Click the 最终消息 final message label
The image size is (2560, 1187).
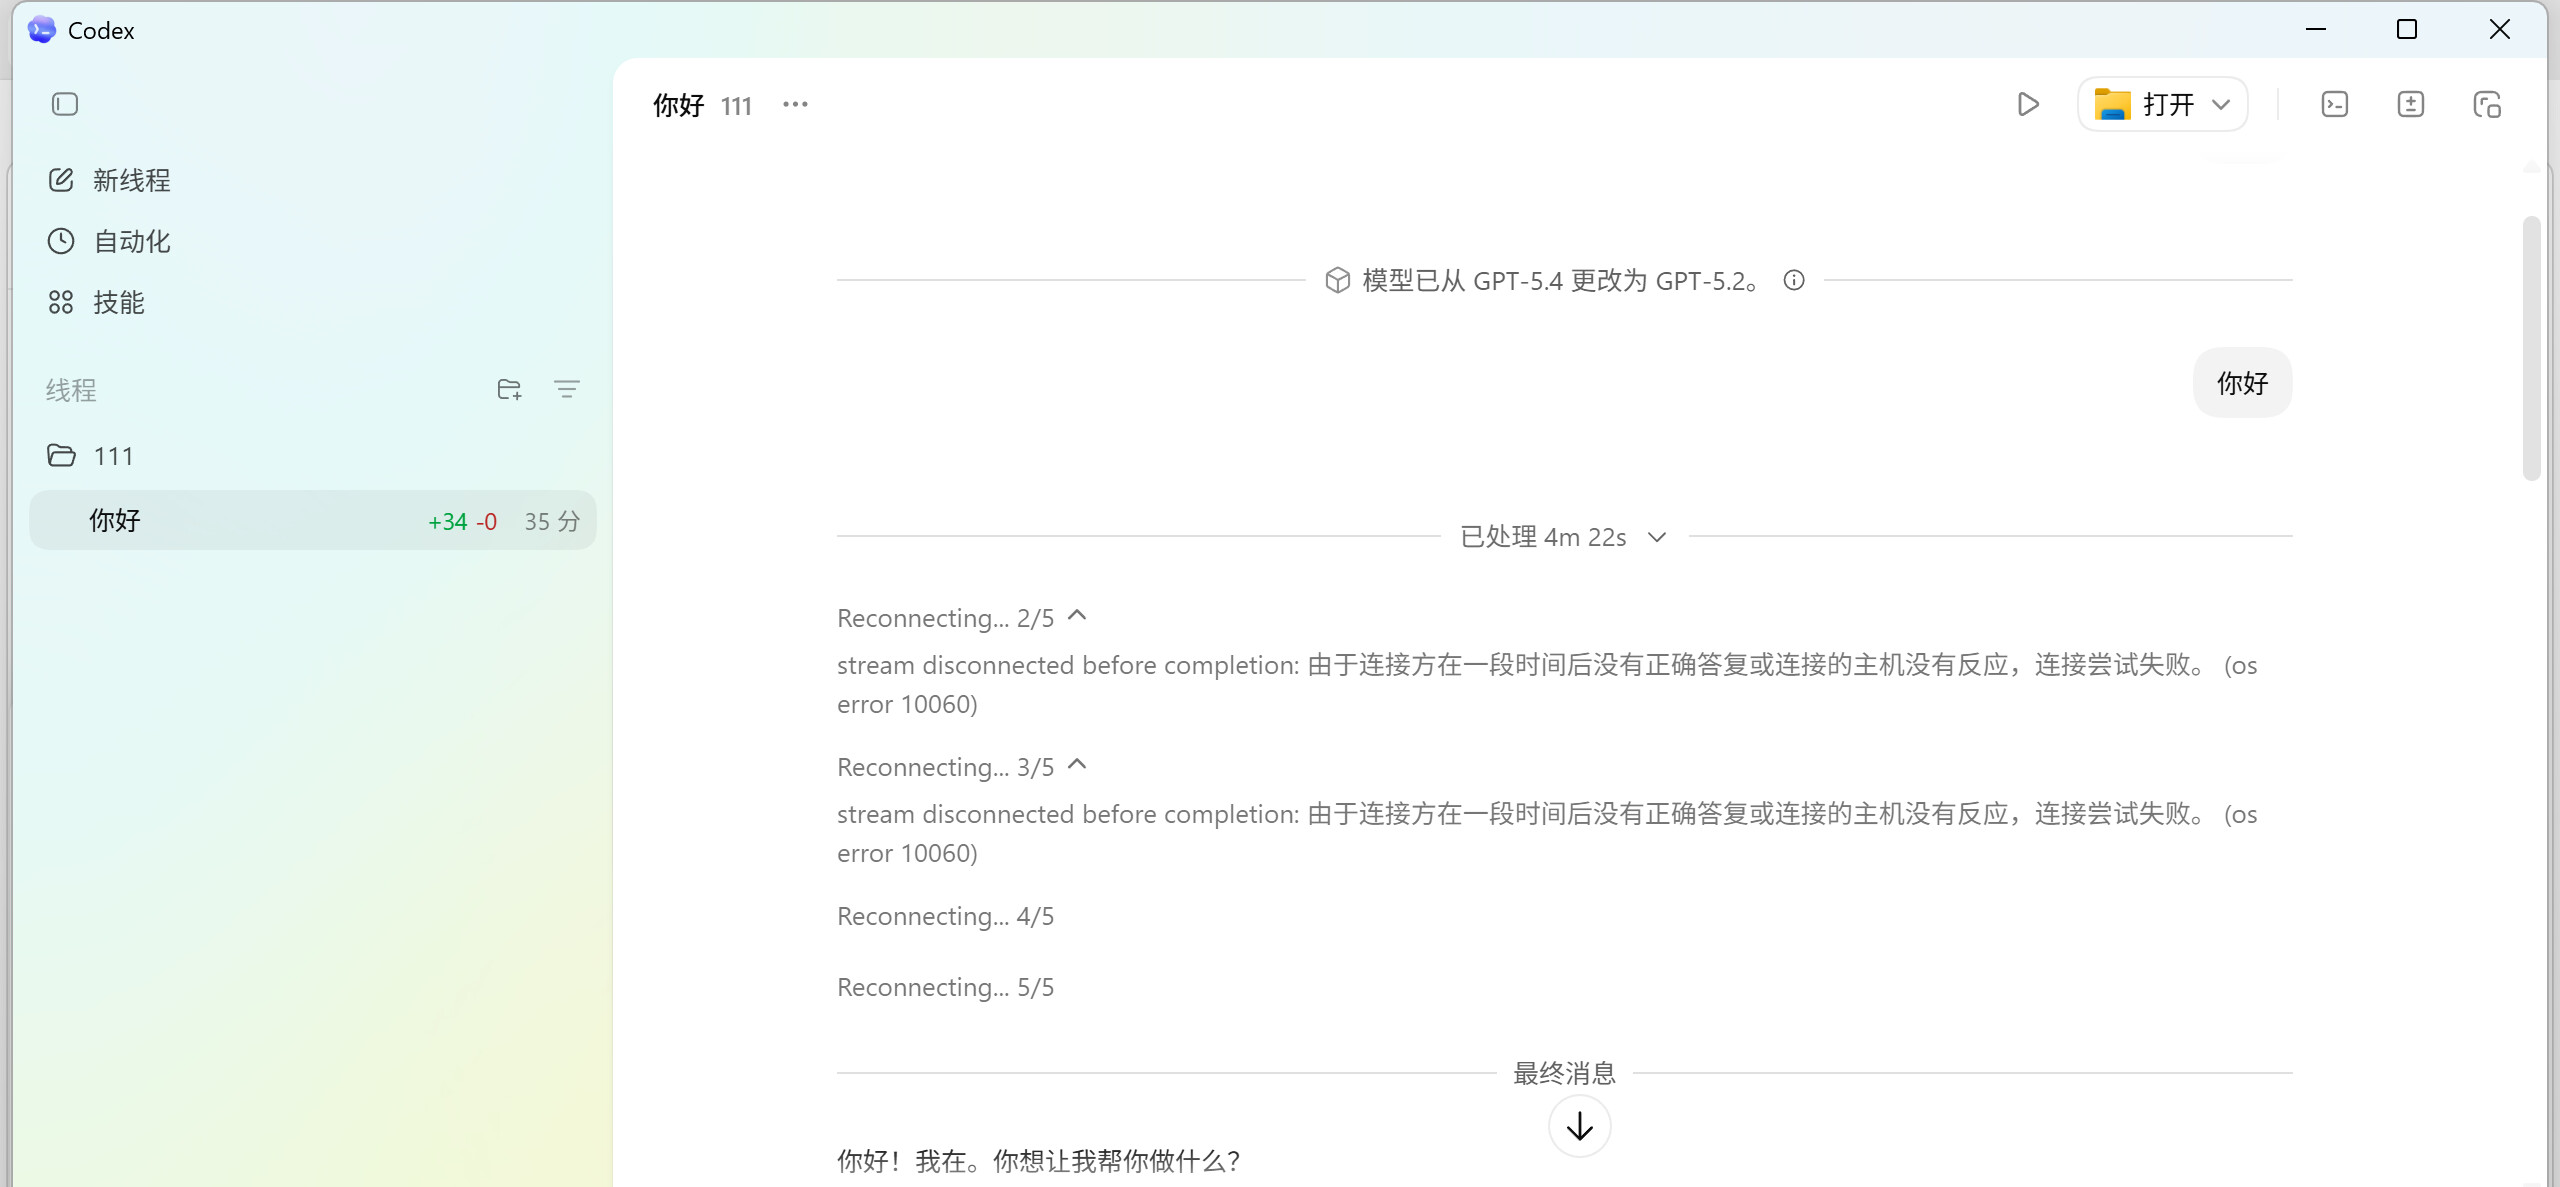(x=1564, y=1073)
